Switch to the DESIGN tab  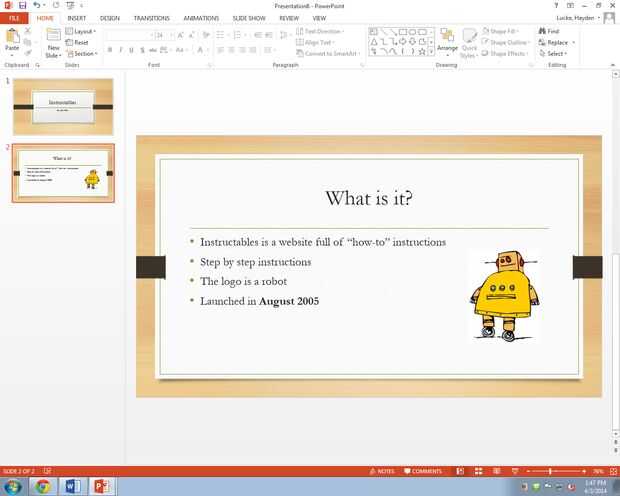pos(110,18)
